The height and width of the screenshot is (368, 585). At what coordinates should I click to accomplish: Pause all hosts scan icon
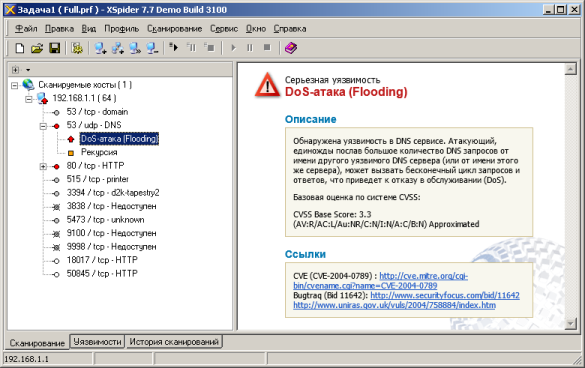click(x=191, y=47)
